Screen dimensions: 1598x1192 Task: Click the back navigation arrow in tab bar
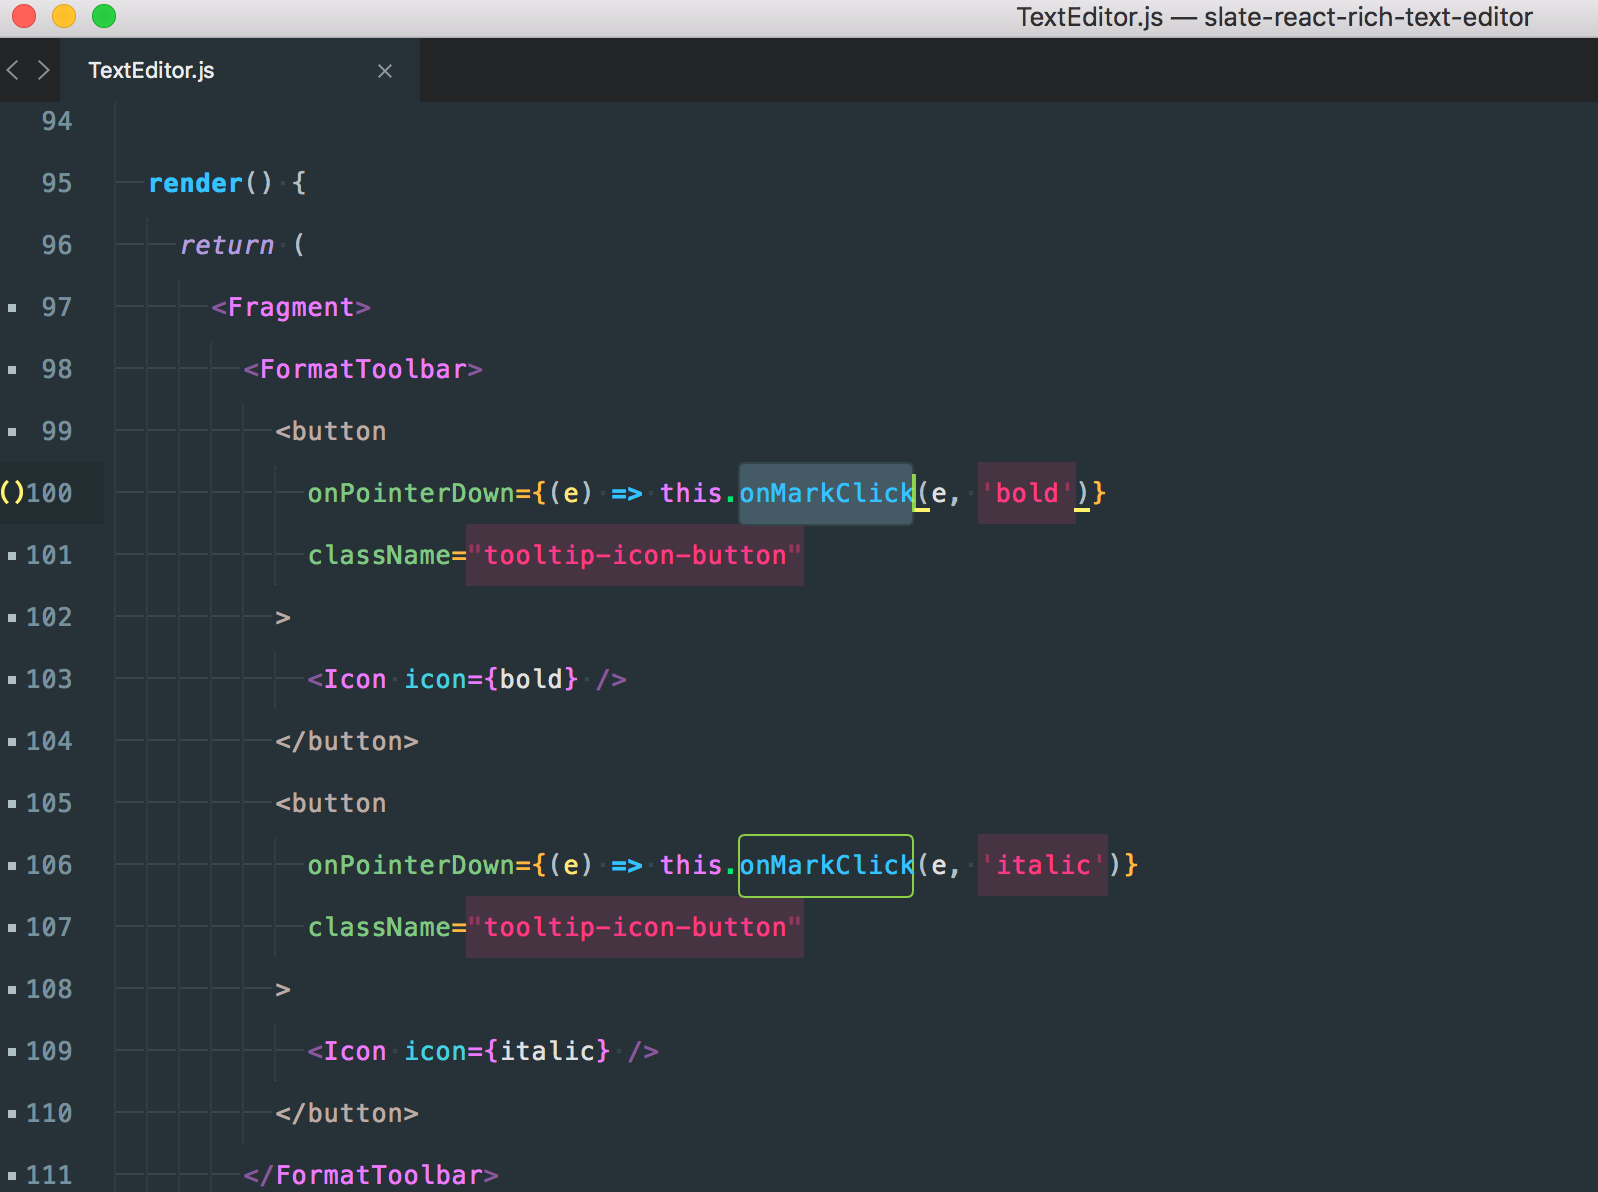click(13, 70)
